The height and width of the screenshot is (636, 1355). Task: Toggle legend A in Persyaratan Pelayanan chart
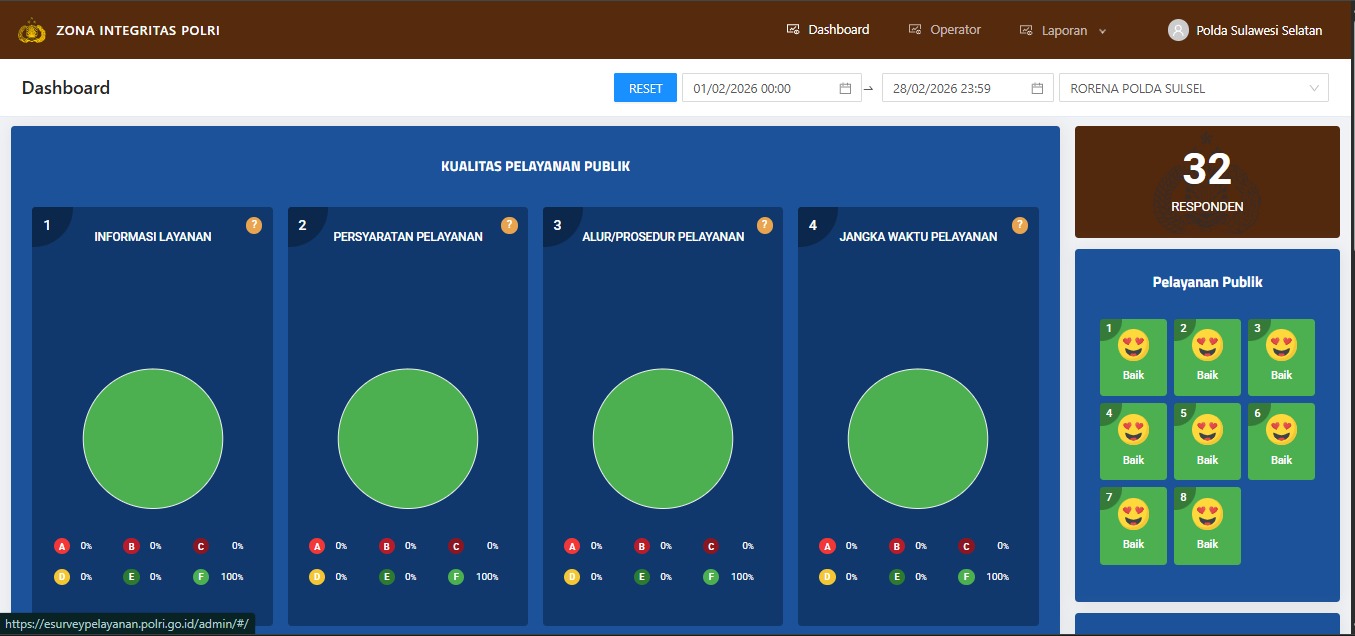click(317, 546)
